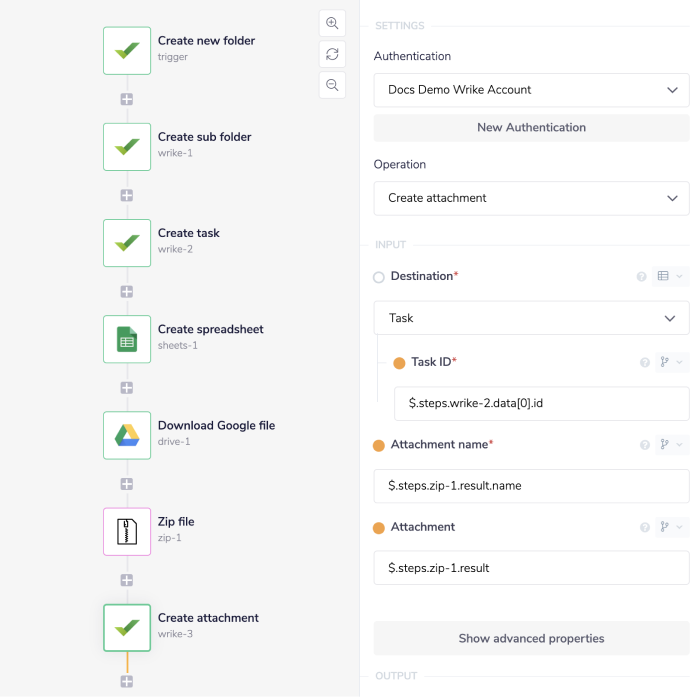Click the refresh canvas icon

tap(332, 54)
